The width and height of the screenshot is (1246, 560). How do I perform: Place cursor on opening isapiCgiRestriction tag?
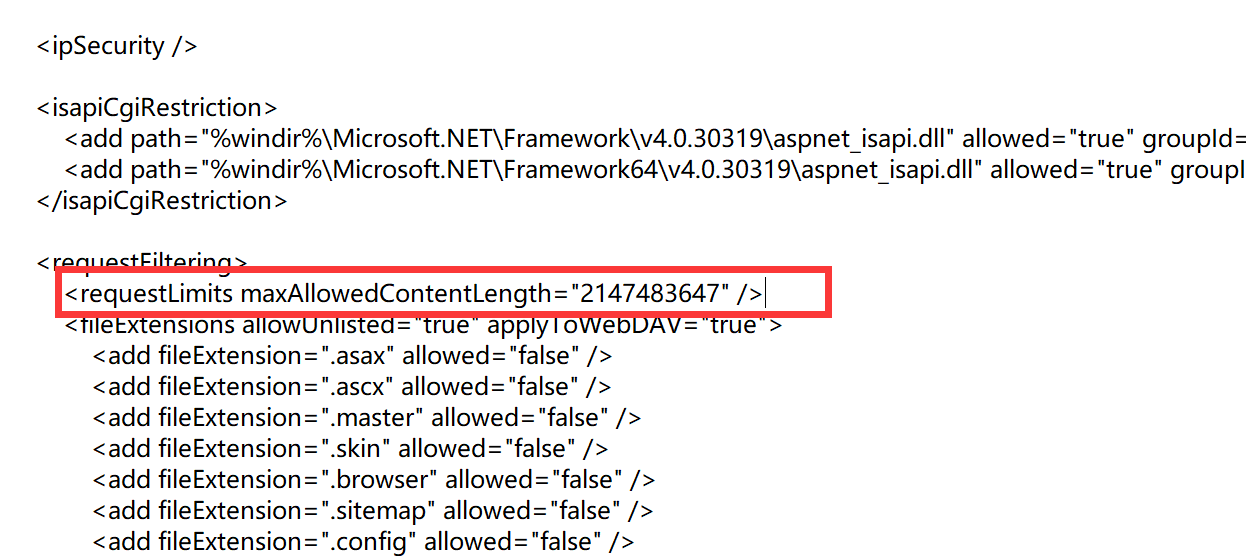(x=156, y=108)
